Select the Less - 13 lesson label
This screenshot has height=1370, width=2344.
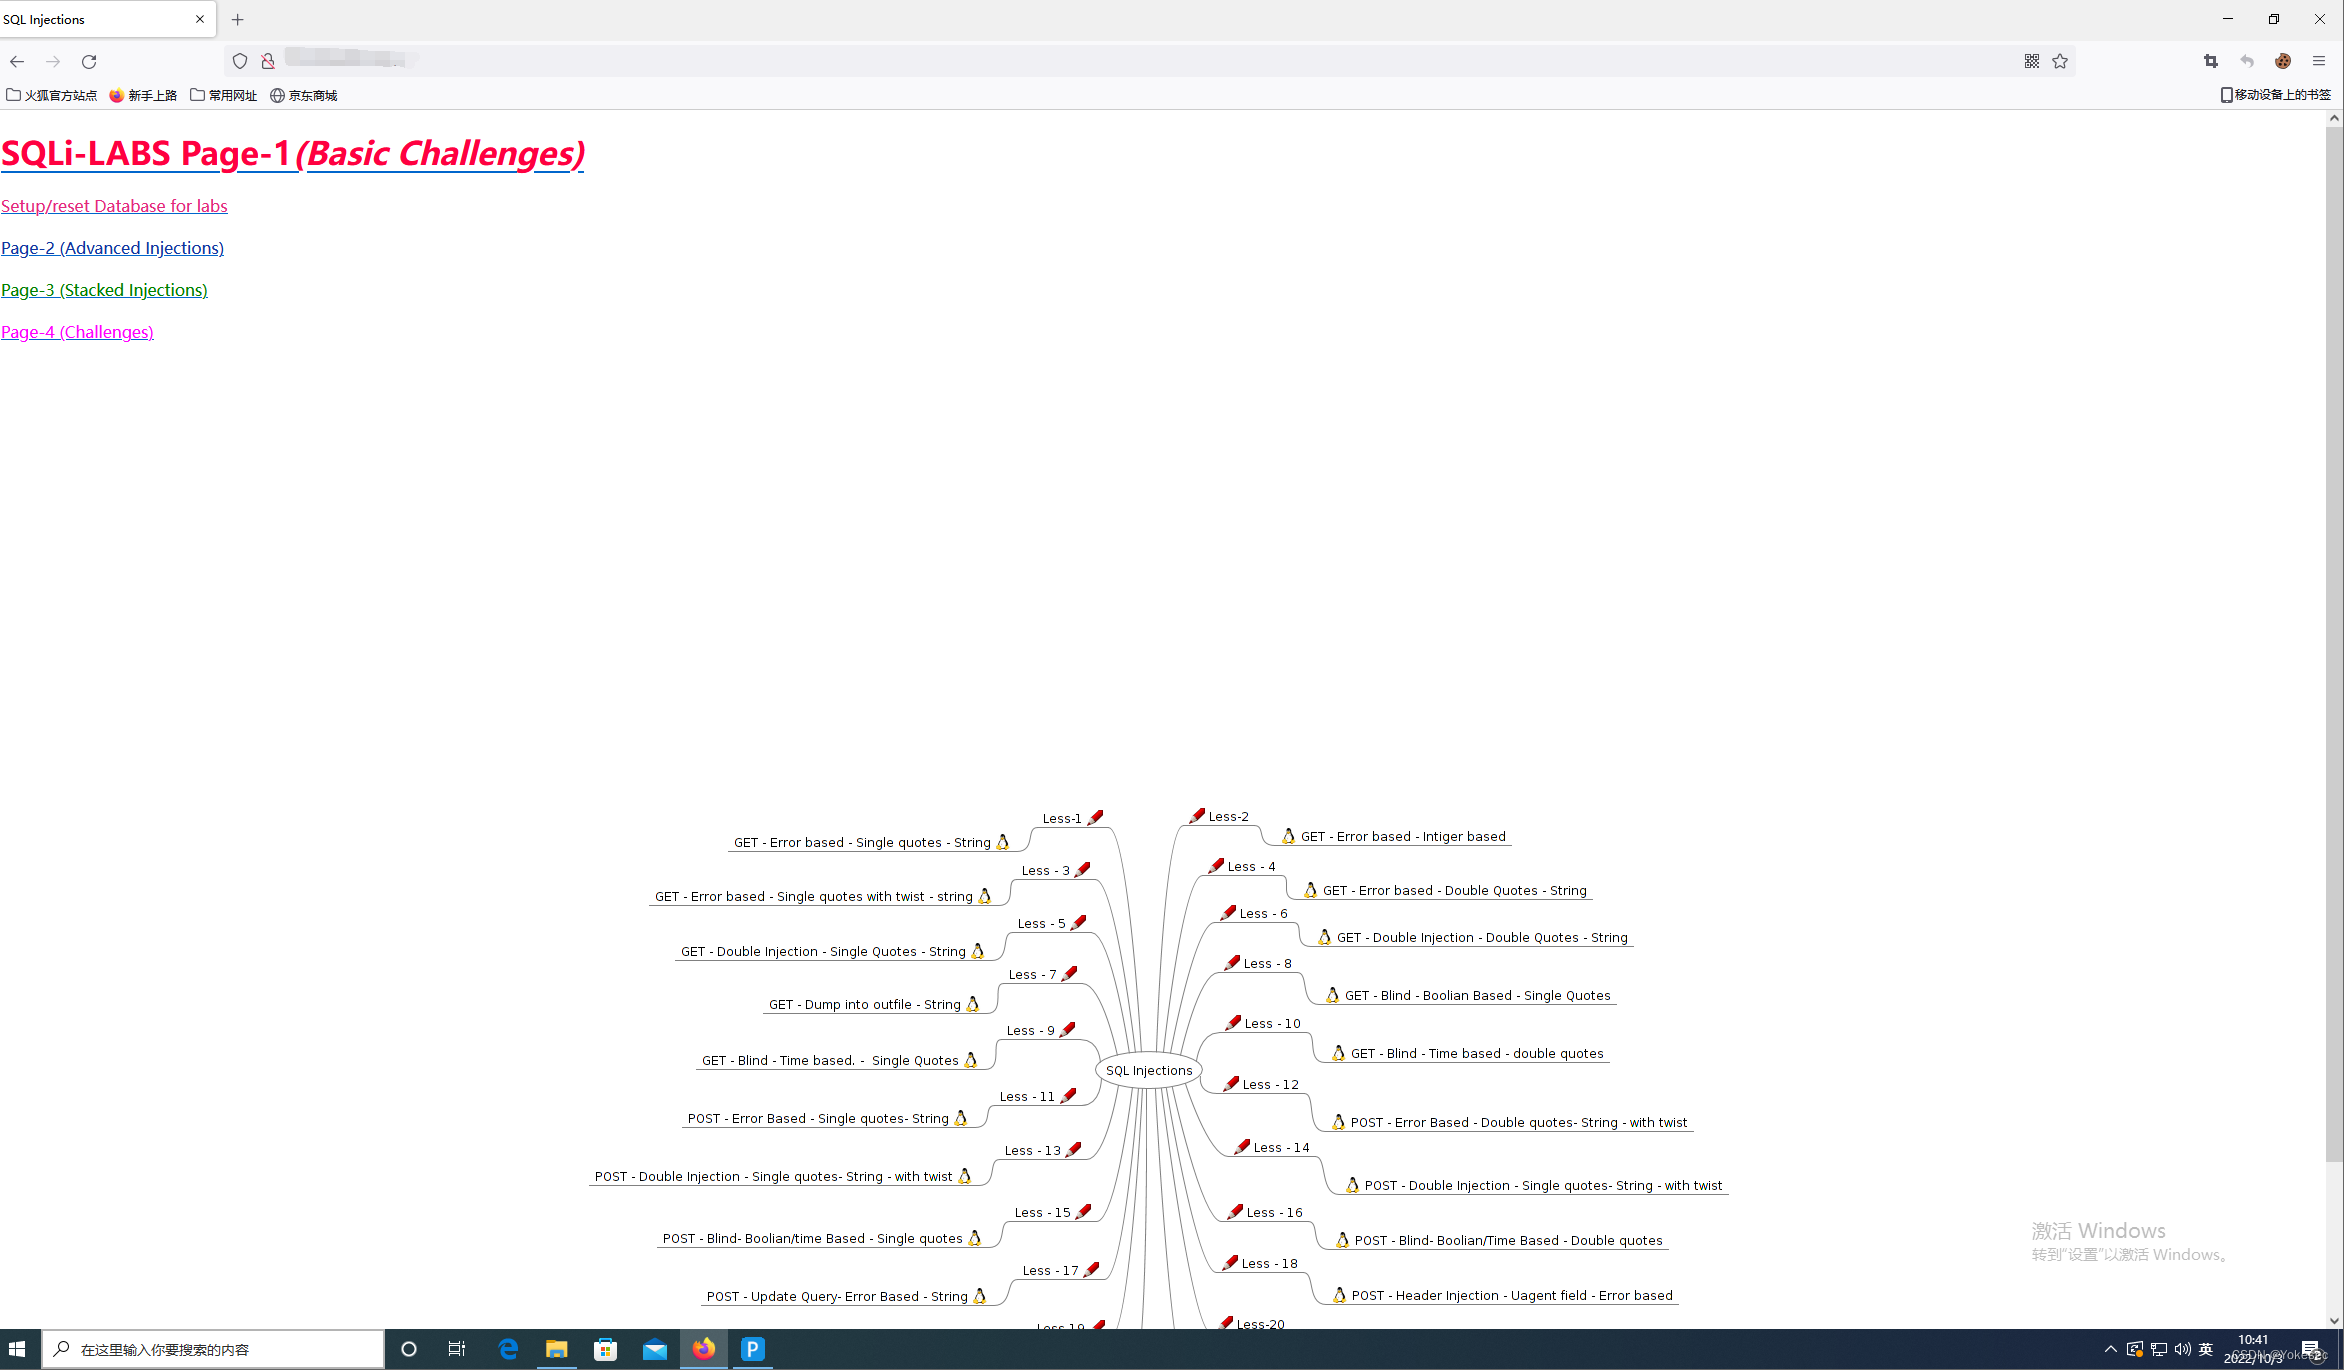pos(1033,1150)
